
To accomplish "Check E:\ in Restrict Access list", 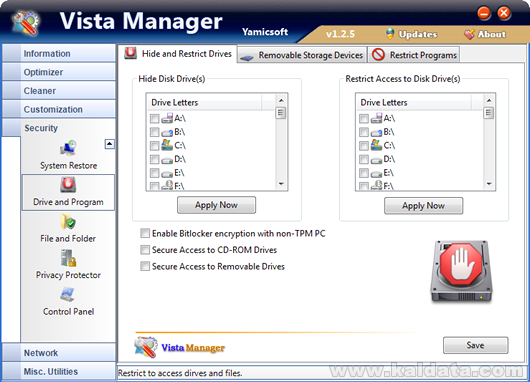I will (364, 173).
